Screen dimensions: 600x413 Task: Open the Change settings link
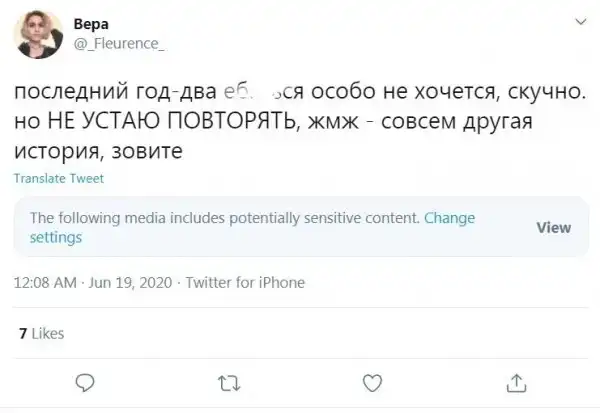[449, 218]
